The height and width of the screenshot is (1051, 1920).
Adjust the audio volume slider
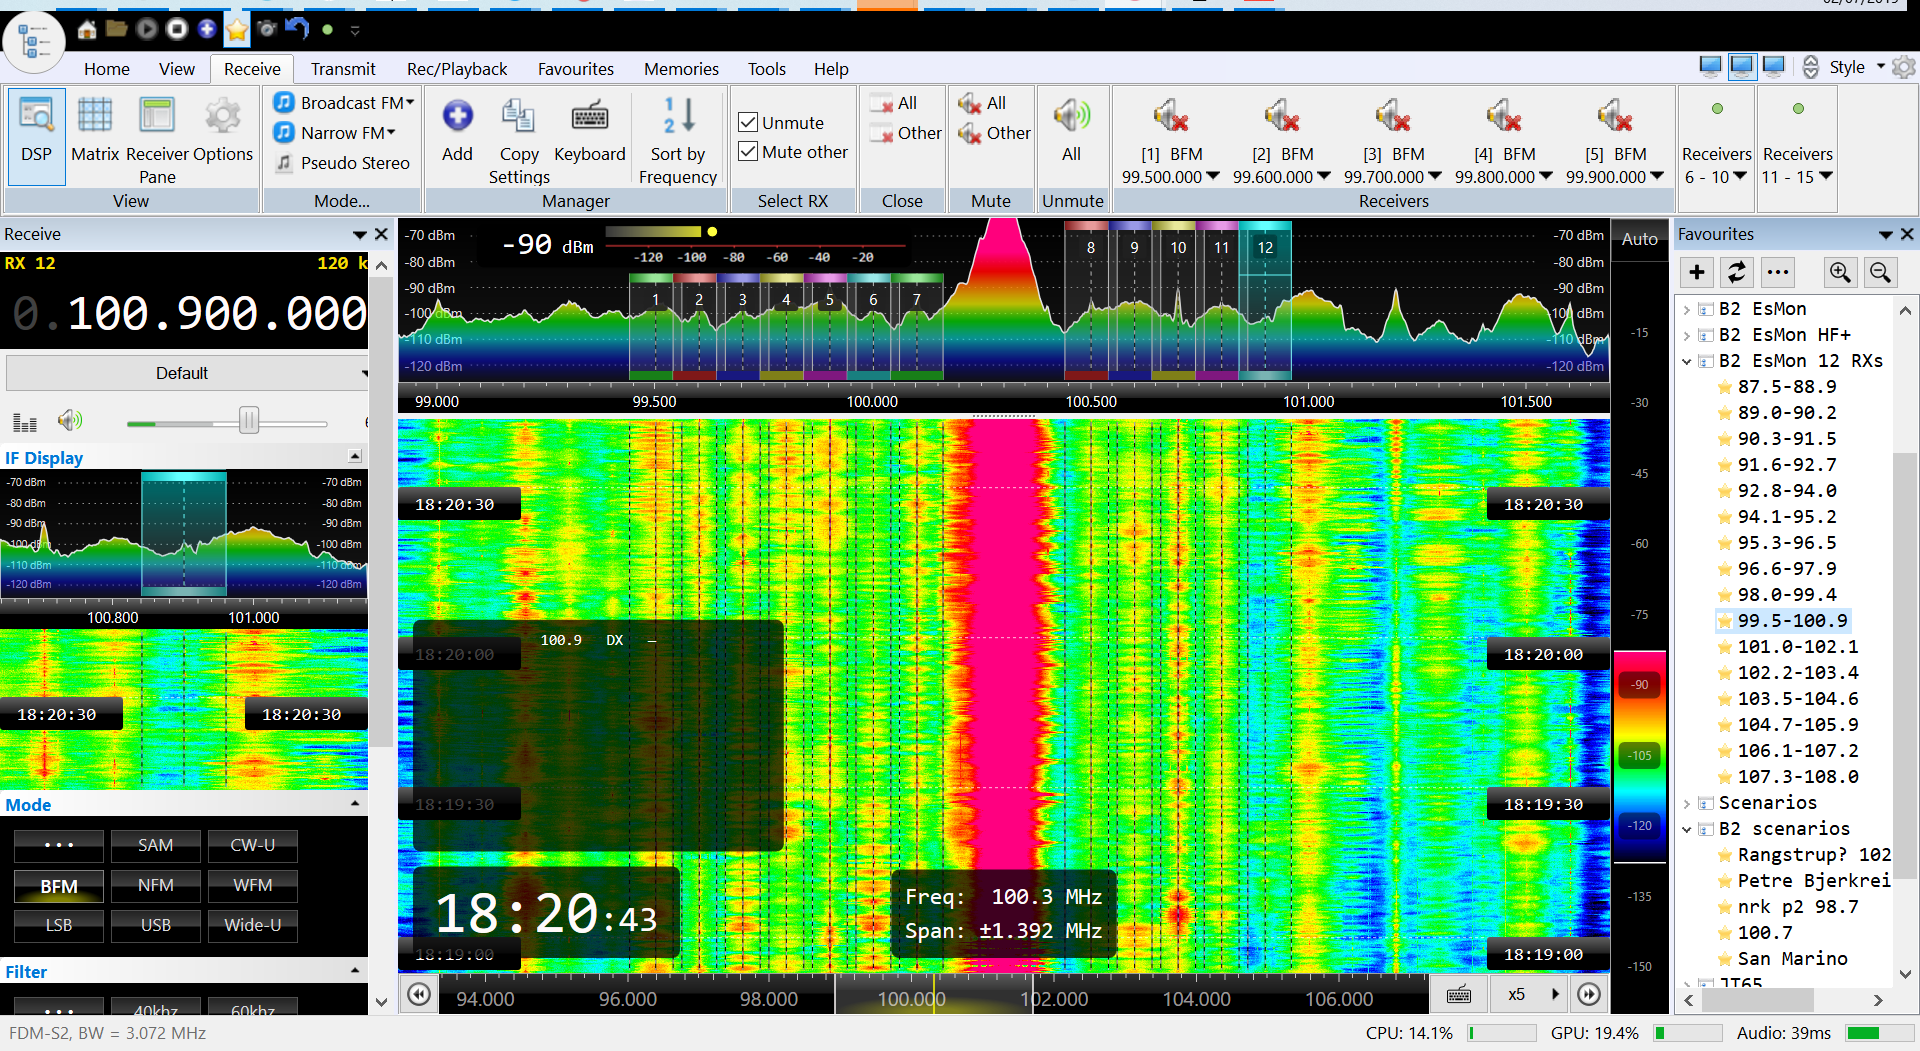click(x=249, y=421)
